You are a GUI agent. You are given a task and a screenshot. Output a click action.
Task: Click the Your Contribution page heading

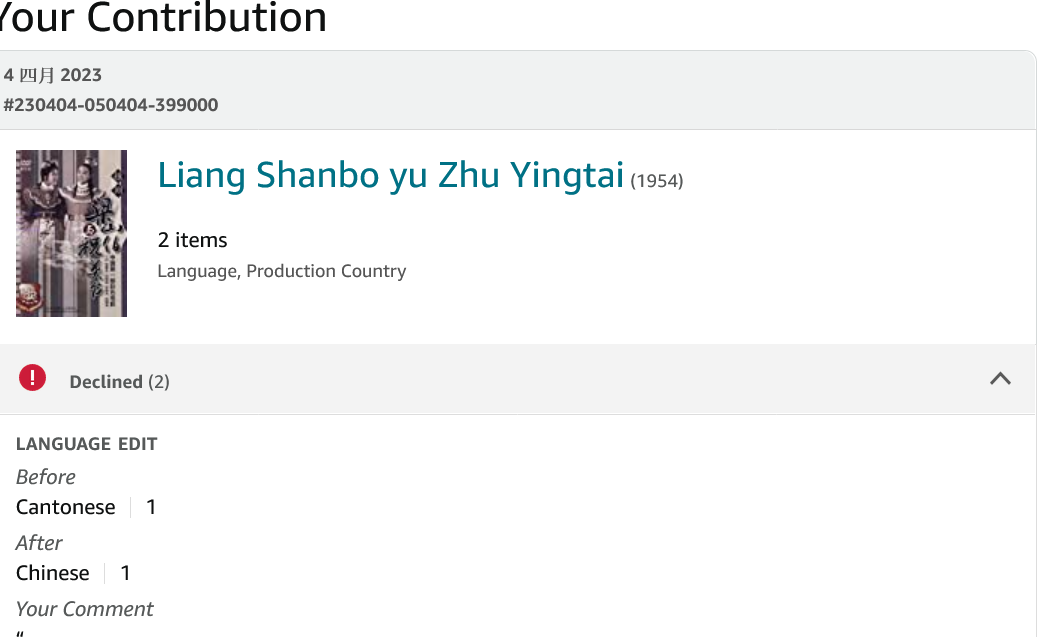click(x=163, y=18)
